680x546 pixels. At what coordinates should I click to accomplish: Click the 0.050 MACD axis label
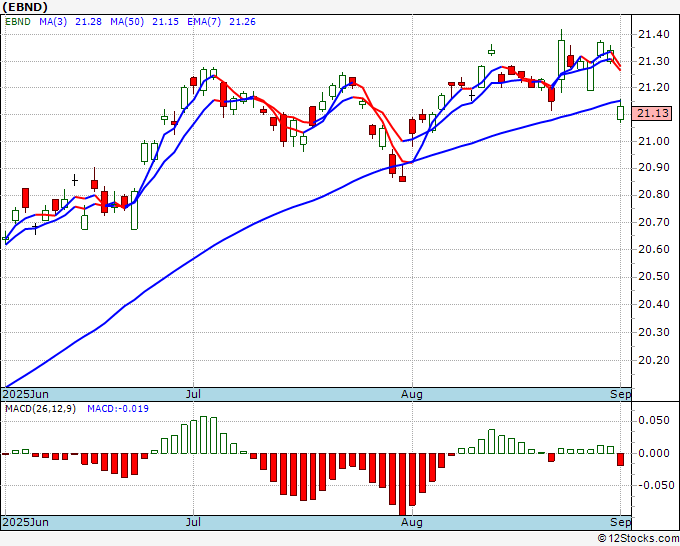[x=656, y=421]
